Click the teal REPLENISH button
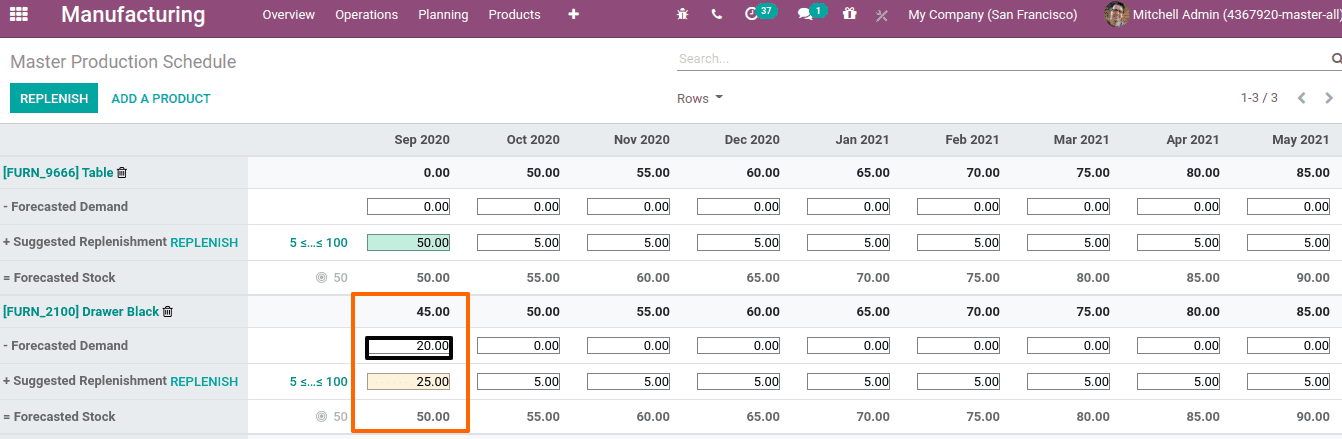 pos(54,98)
